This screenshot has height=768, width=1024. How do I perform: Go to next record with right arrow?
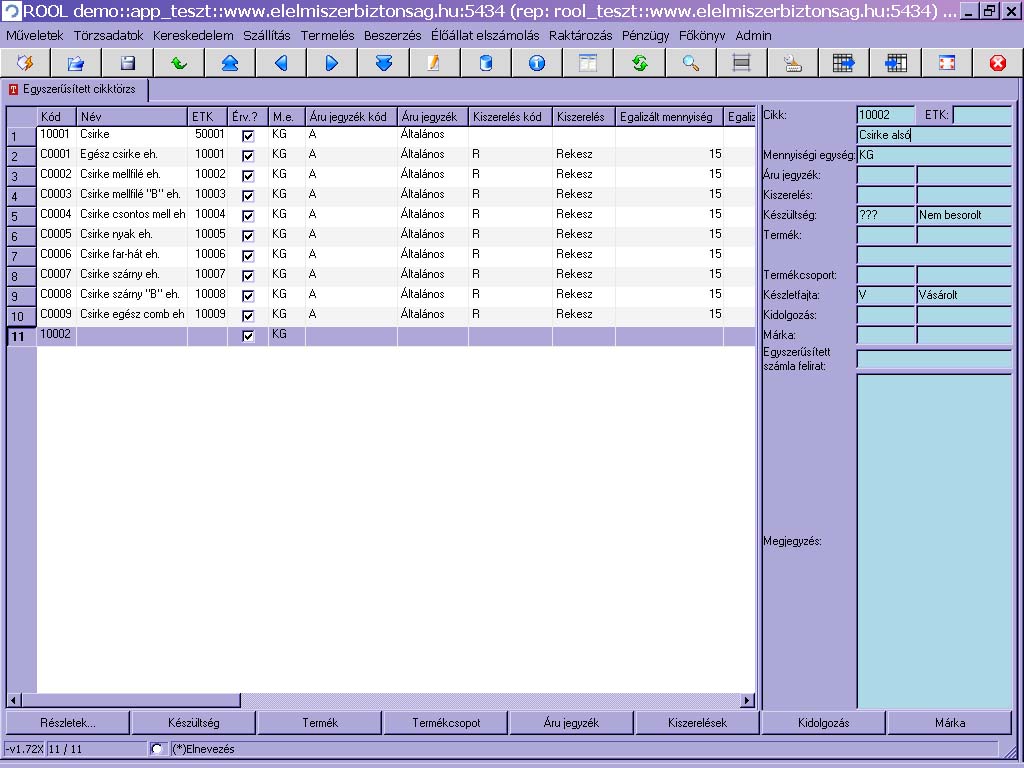coord(332,63)
